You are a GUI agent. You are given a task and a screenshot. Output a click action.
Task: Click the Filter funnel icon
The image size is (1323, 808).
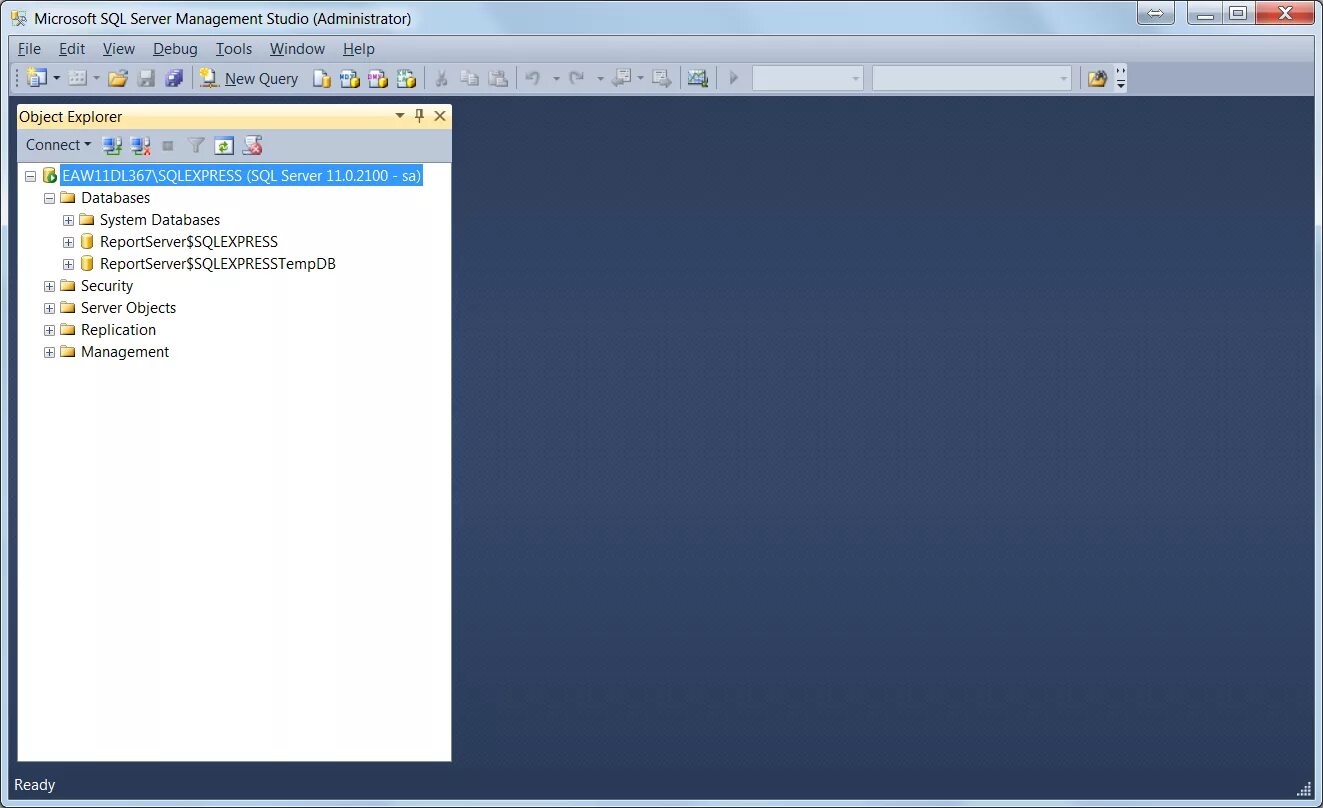click(x=196, y=146)
